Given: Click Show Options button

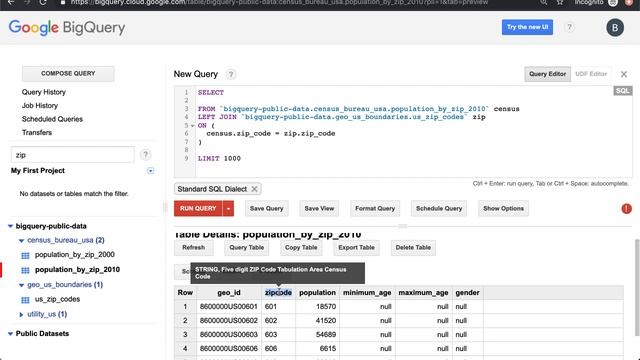Looking at the screenshot, I should [x=503, y=209].
